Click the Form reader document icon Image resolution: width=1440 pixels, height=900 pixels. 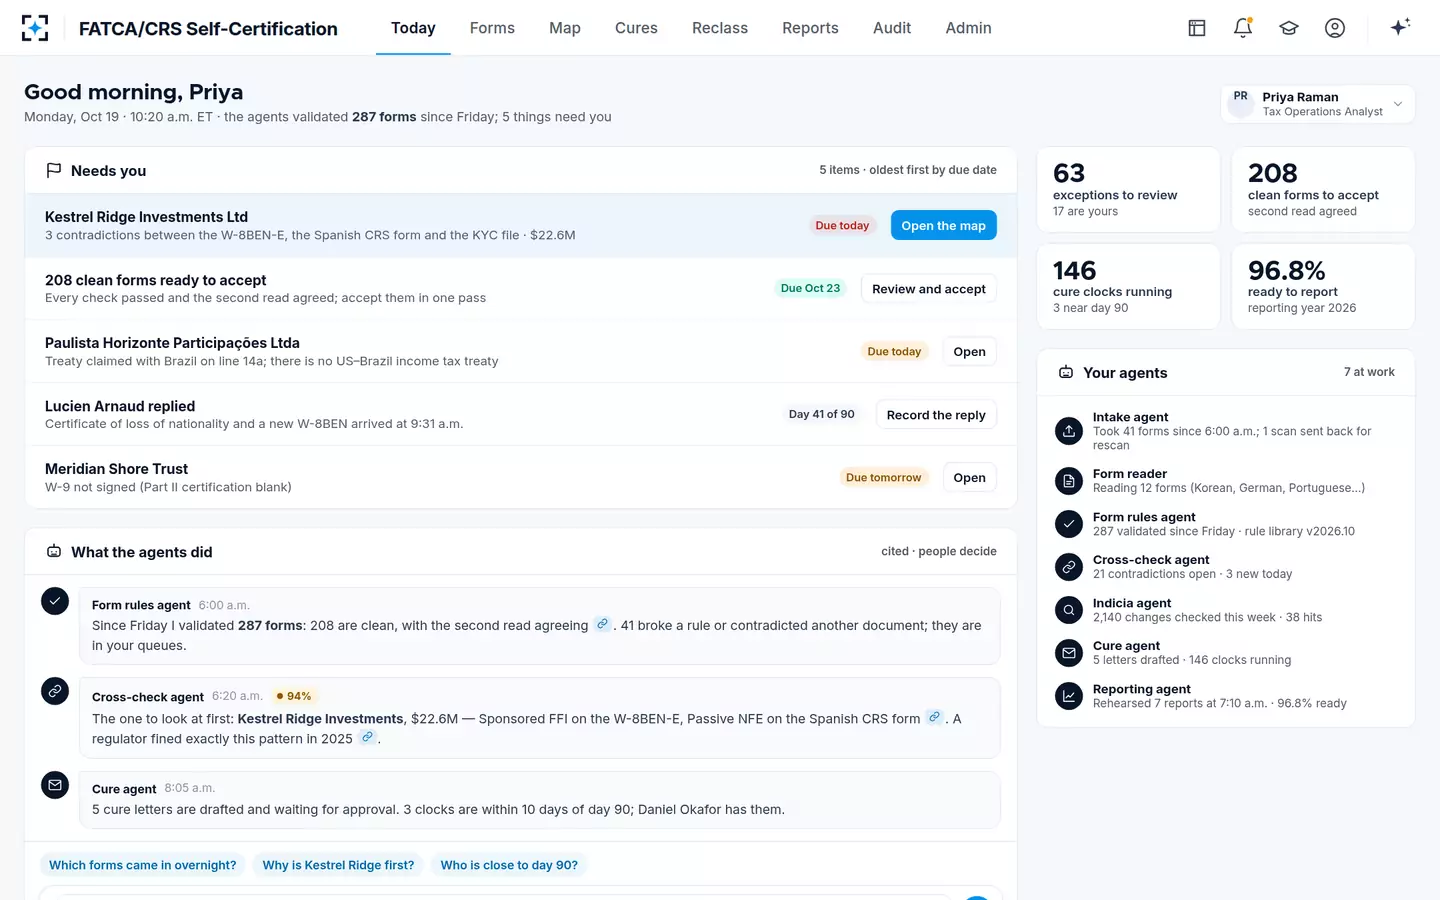pos(1069,481)
